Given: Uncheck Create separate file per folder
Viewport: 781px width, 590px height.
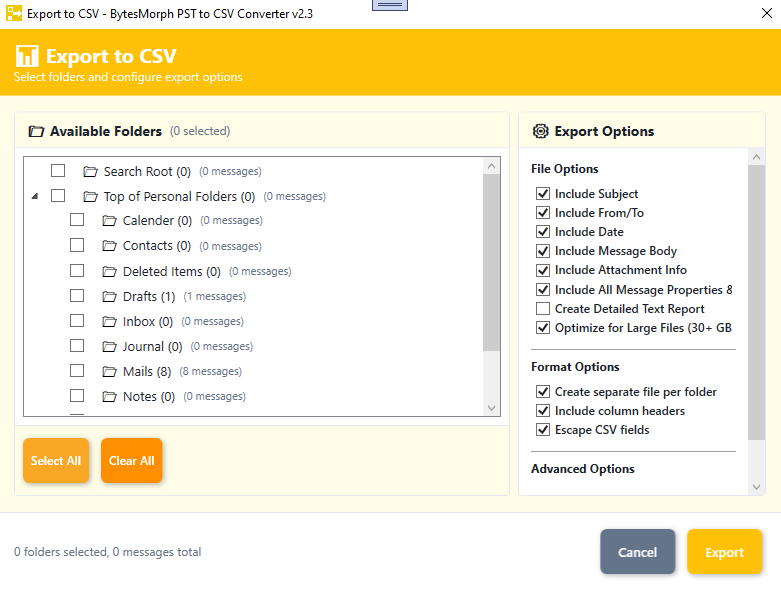Looking at the screenshot, I should point(543,391).
